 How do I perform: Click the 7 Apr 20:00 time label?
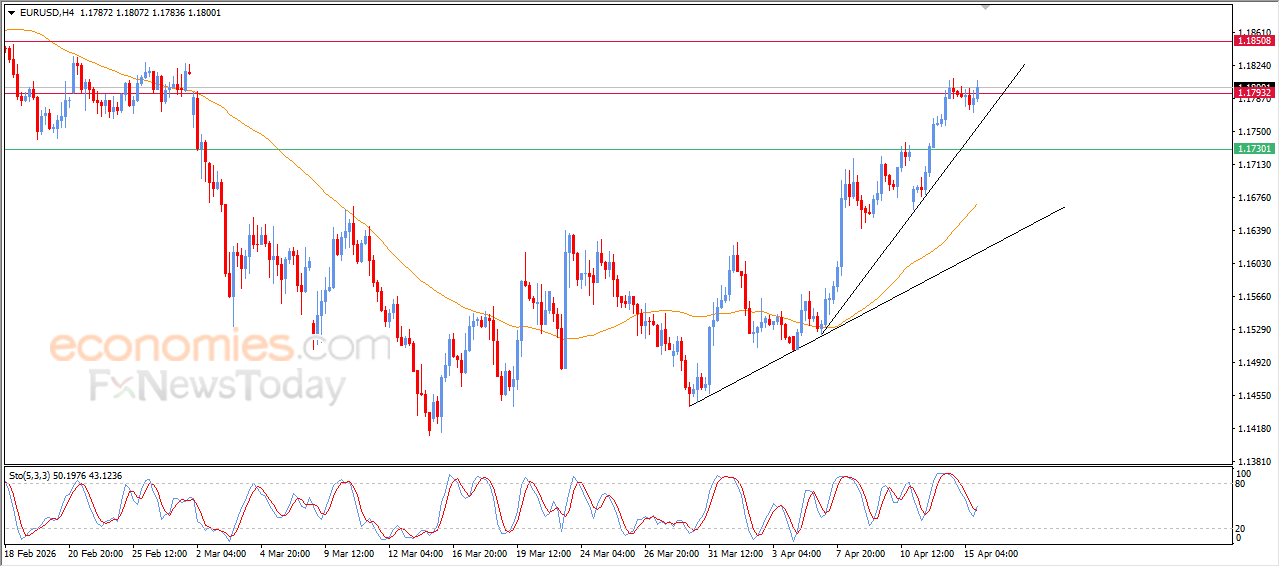(862, 553)
